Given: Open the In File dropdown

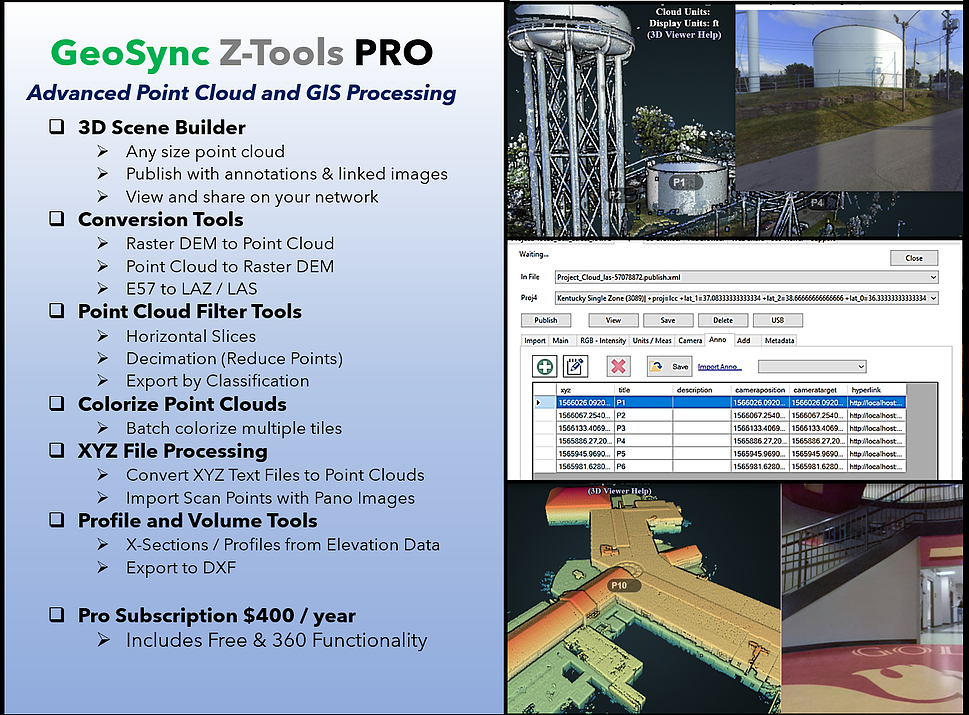Looking at the screenshot, I should [x=933, y=277].
